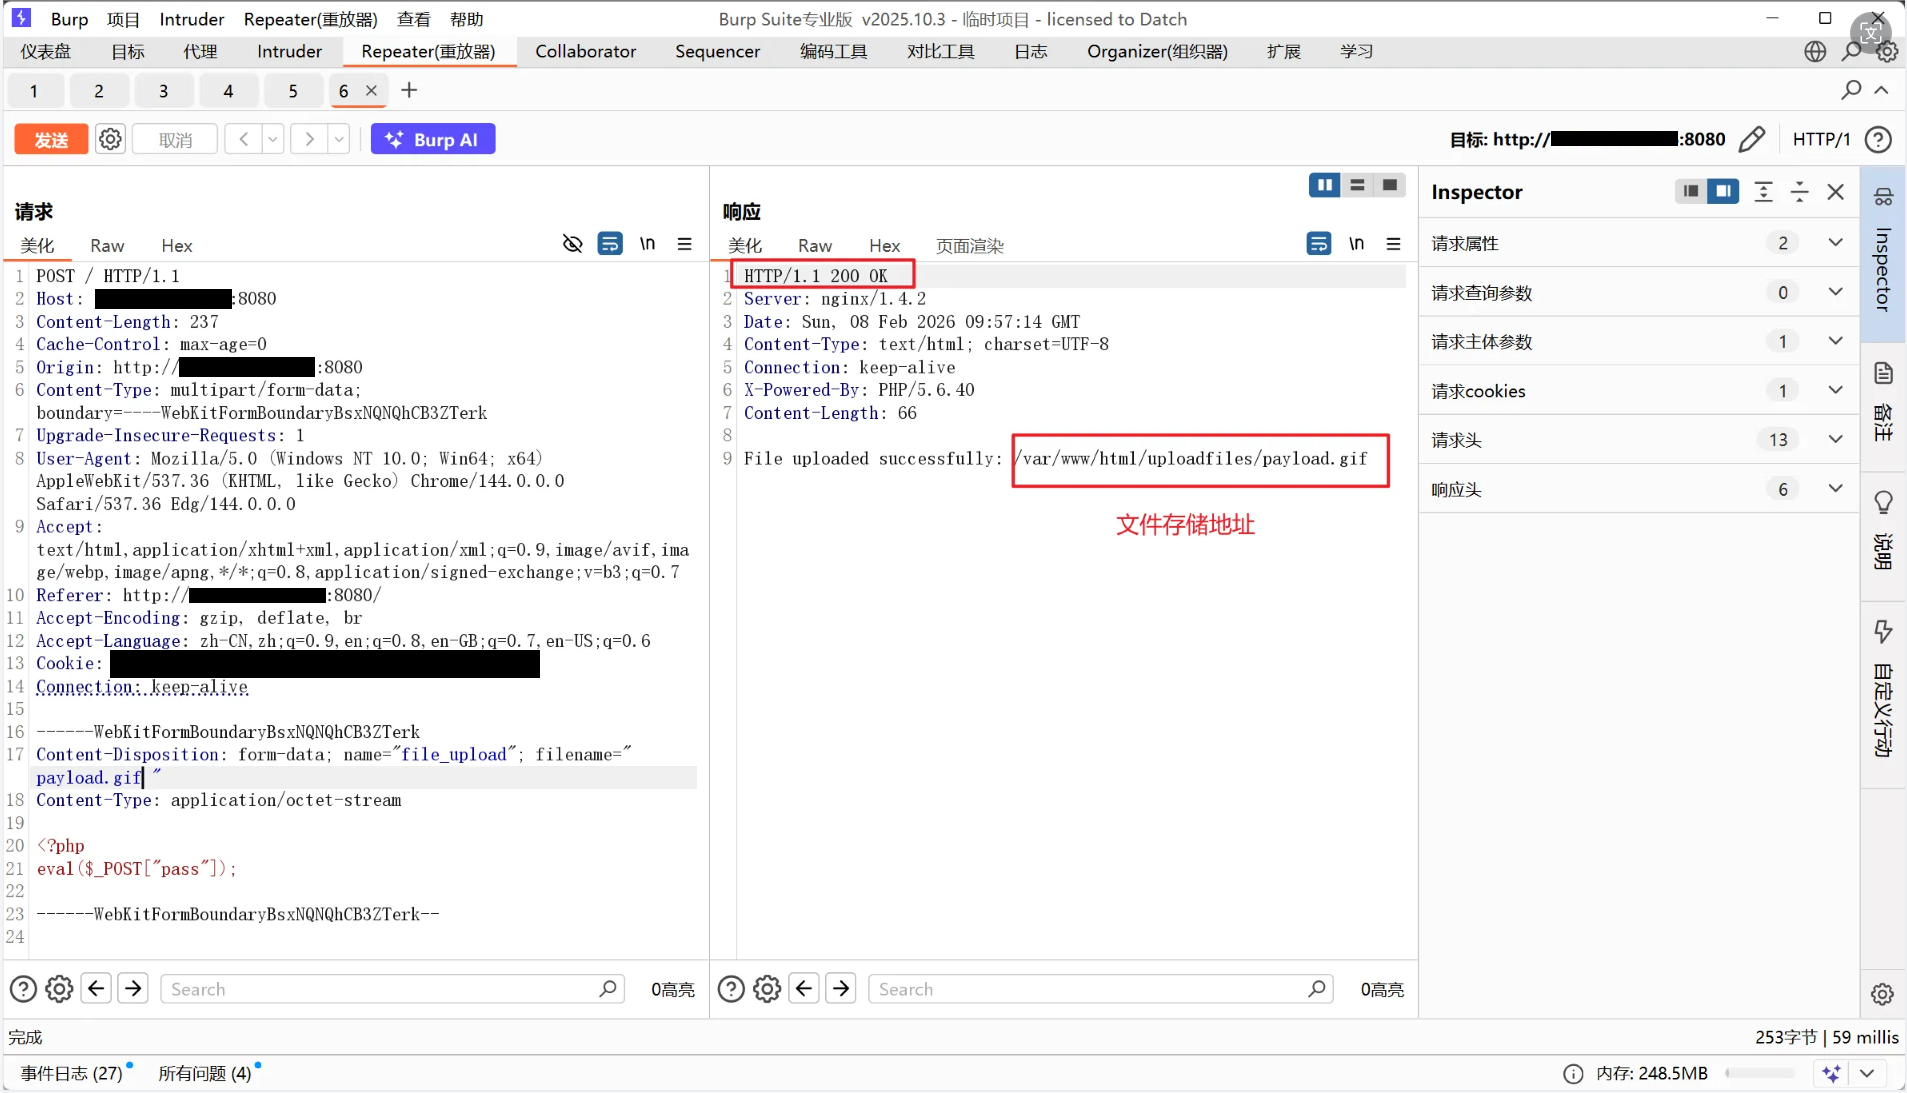Open the 查看 menu
Viewport: 1907px width, 1093px height.
point(413,19)
